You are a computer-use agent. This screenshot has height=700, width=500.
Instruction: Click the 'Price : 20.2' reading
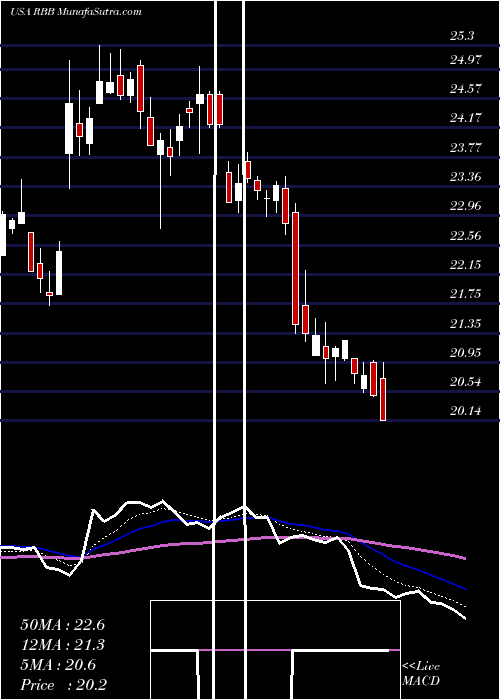coord(63,685)
